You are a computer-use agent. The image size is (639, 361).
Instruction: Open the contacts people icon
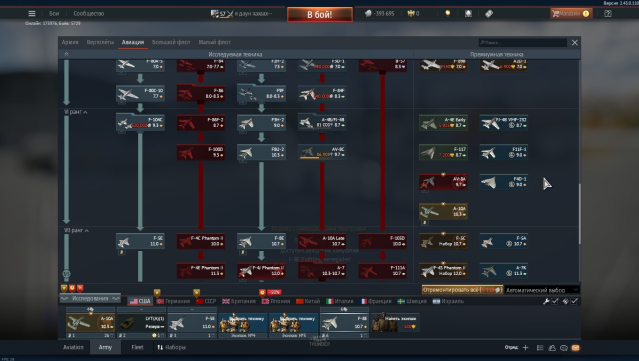(552, 348)
